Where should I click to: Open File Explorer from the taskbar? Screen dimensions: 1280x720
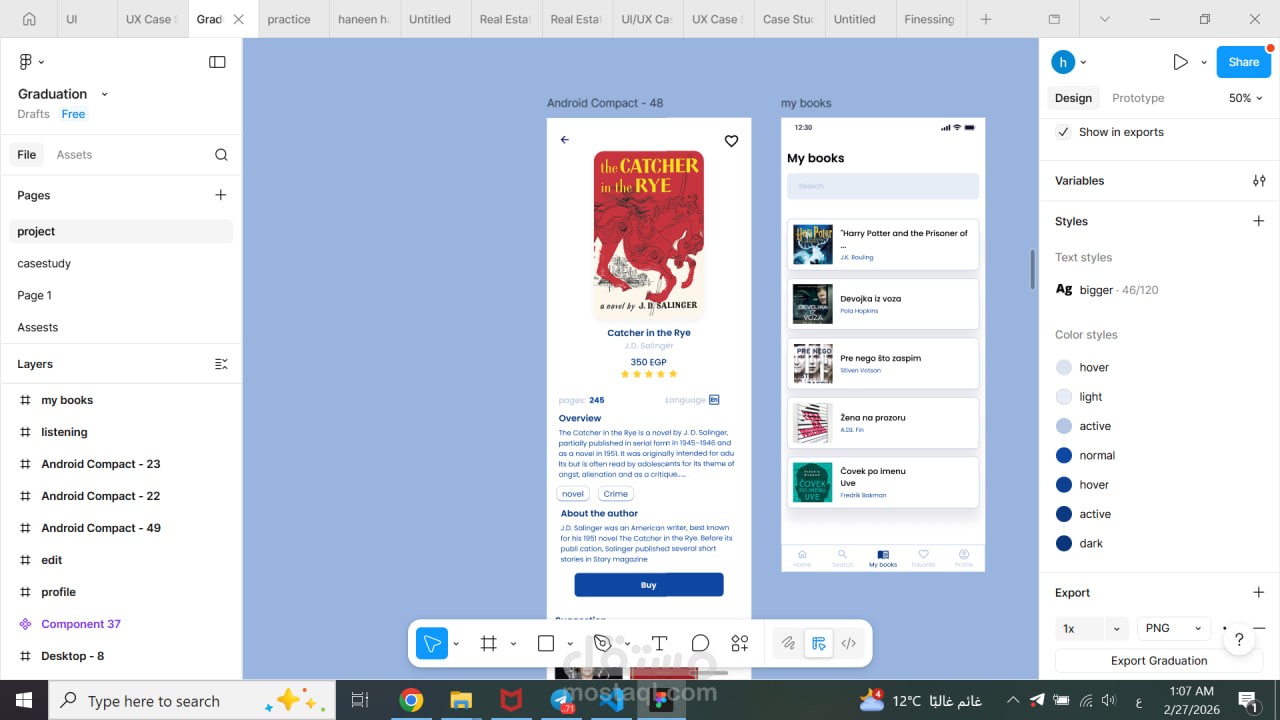click(x=461, y=701)
